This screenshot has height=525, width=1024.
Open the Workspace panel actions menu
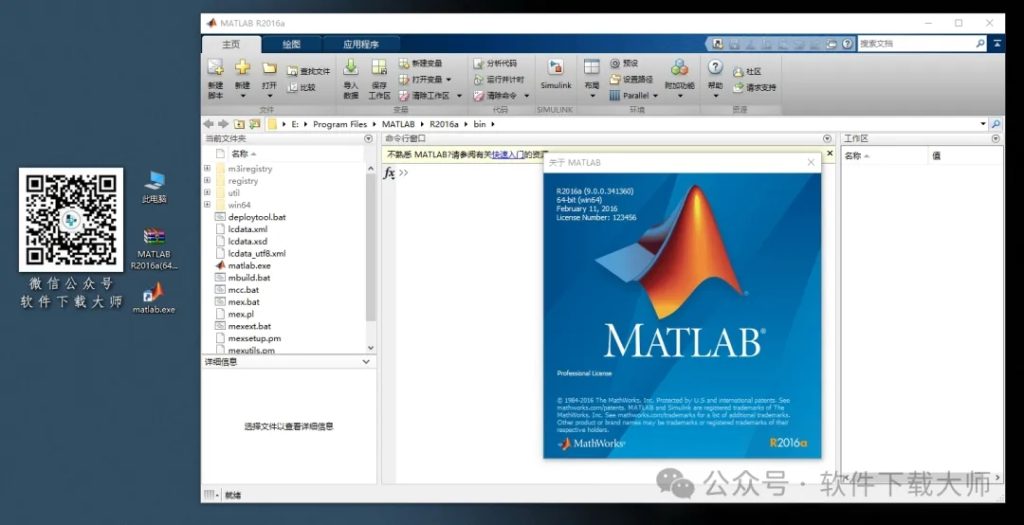coord(995,138)
